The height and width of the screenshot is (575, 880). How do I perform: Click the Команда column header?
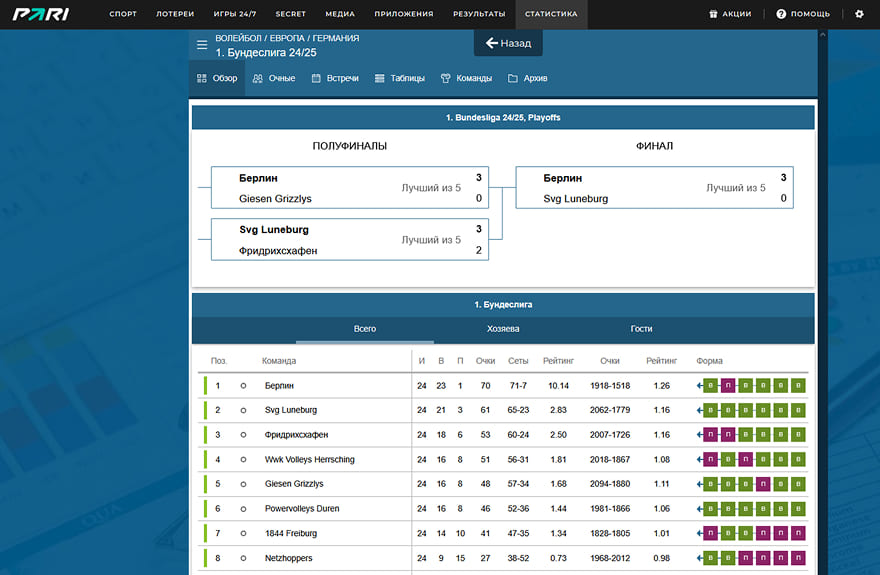[279, 361]
